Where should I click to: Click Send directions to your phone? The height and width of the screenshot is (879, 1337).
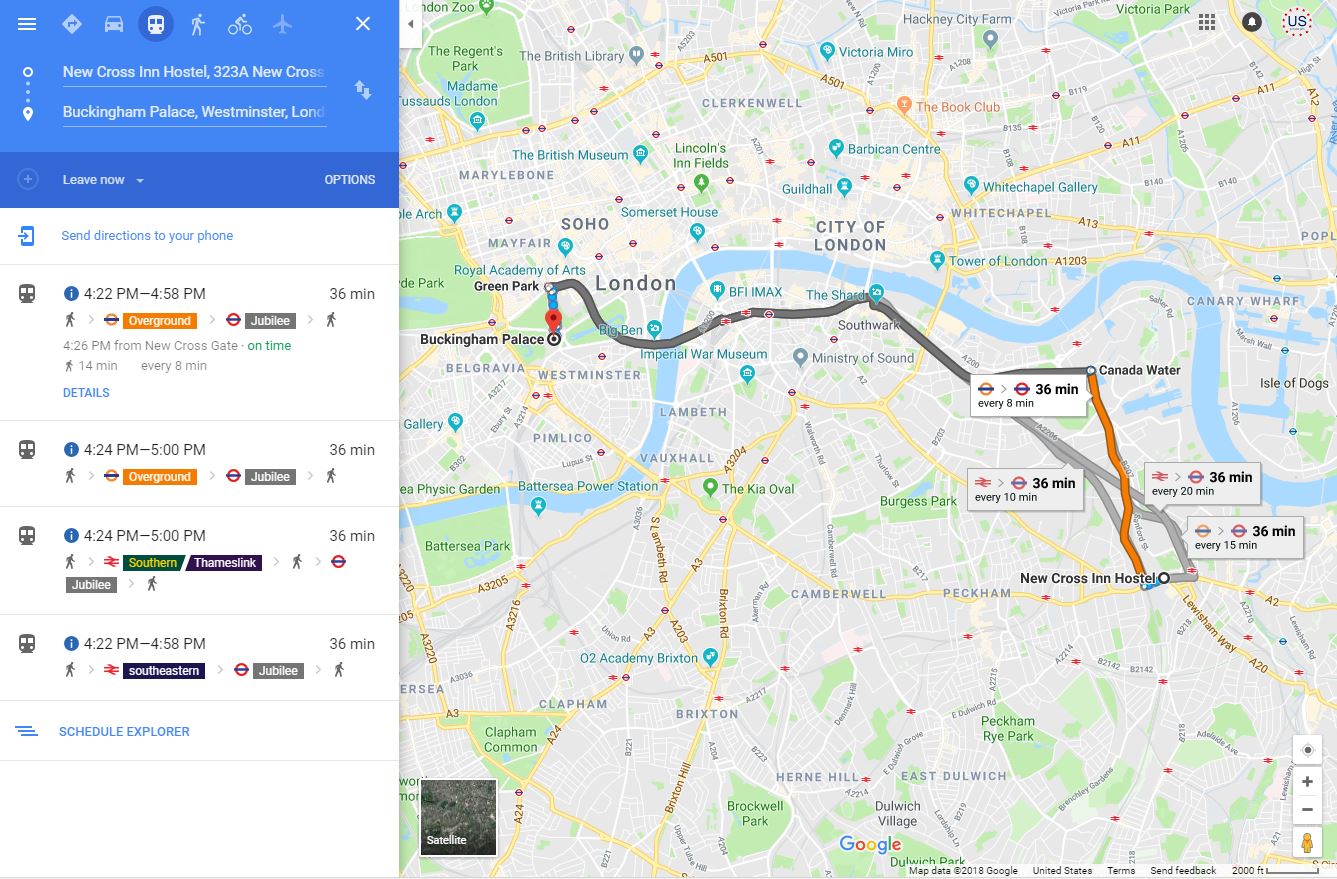coord(147,236)
